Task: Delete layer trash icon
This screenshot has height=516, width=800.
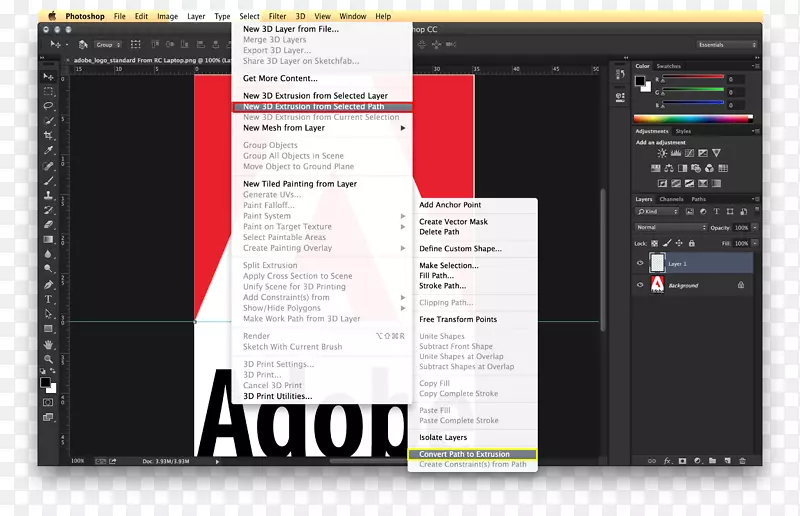Action: tap(742, 461)
